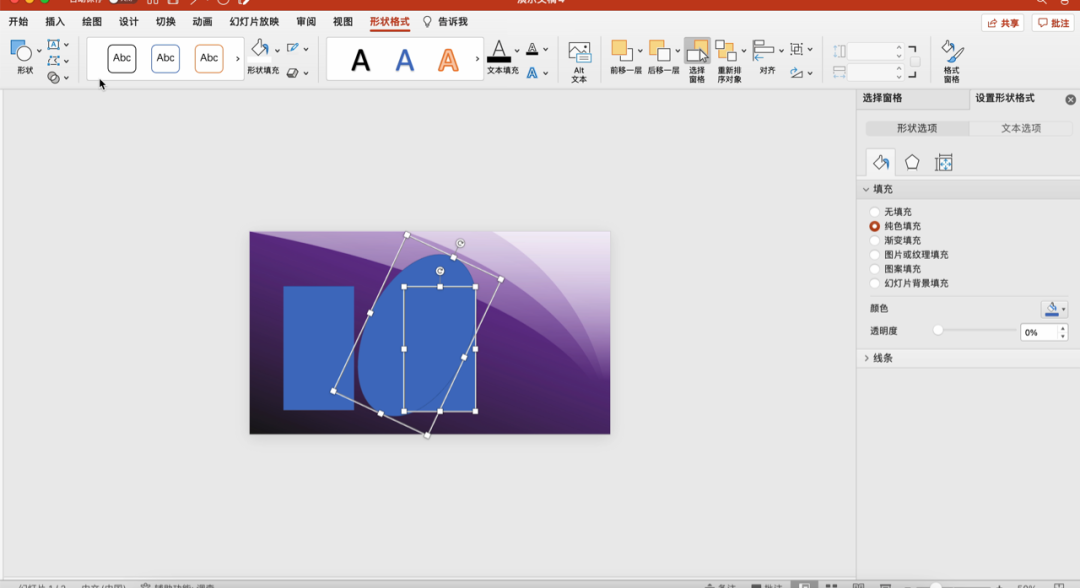The image size is (1080, 588).
Task: Switch to the 文本选项 tab
Action: click(1021, 128)
